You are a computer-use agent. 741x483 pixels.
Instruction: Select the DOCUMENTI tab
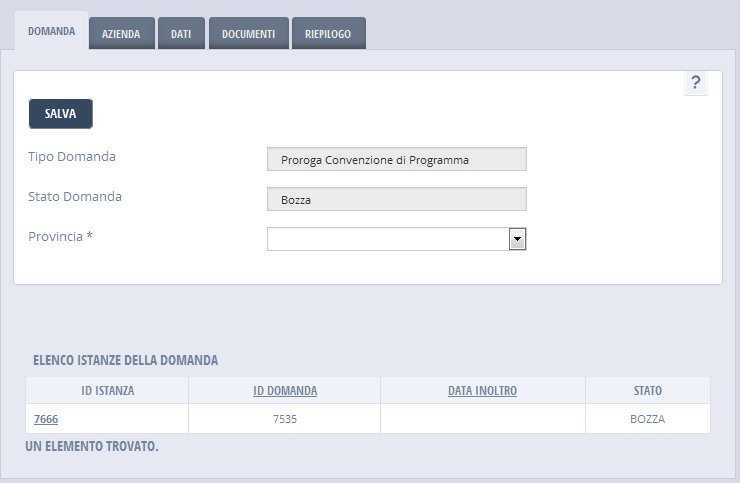248,33
